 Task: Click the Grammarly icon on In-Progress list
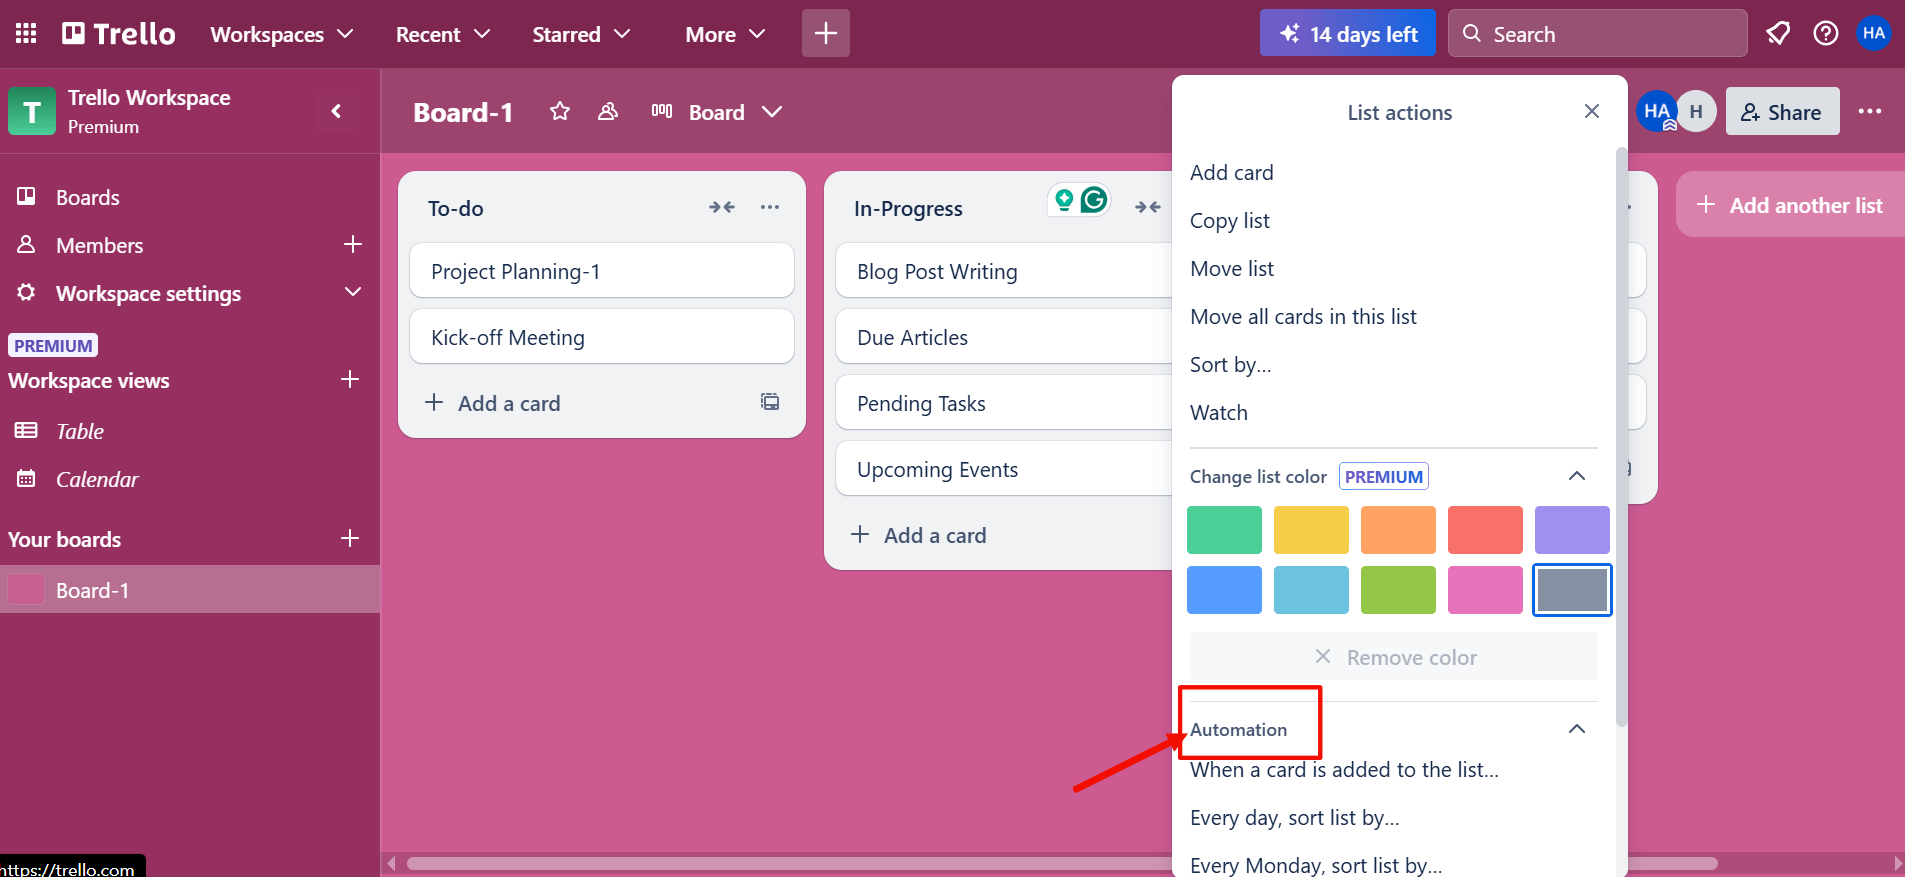1094,200
